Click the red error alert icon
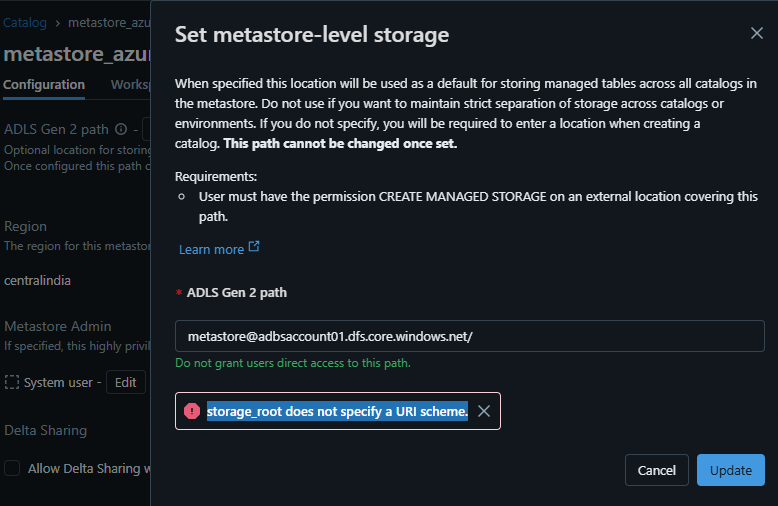The width and height of the screenshot is (778, 506). [x=192, y=411]
